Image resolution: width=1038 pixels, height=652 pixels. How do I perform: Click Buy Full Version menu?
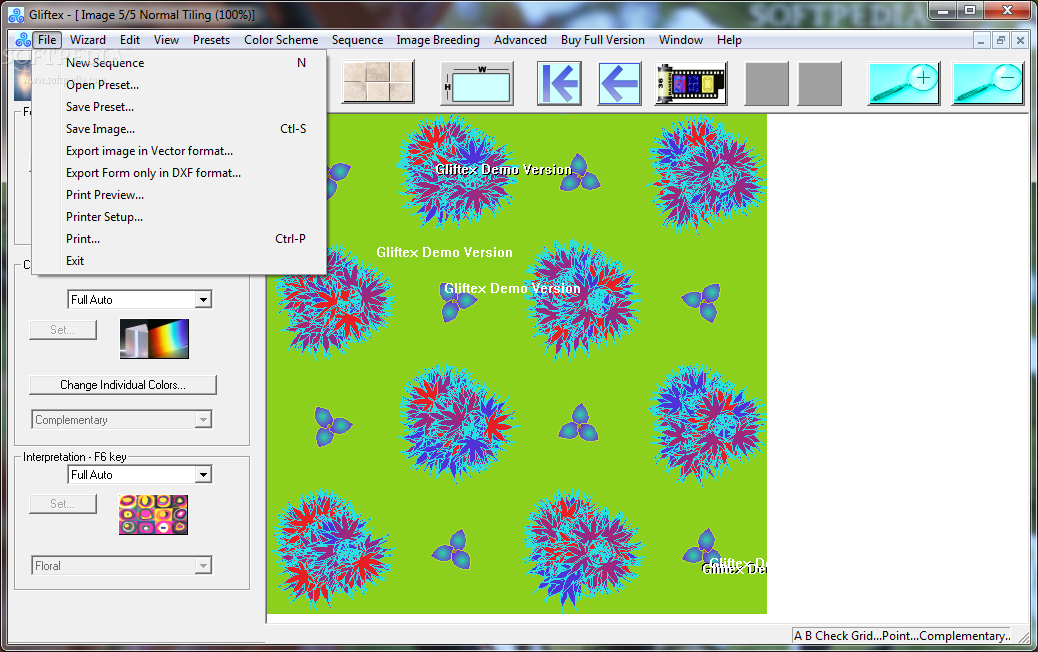(x=603, y=40)
